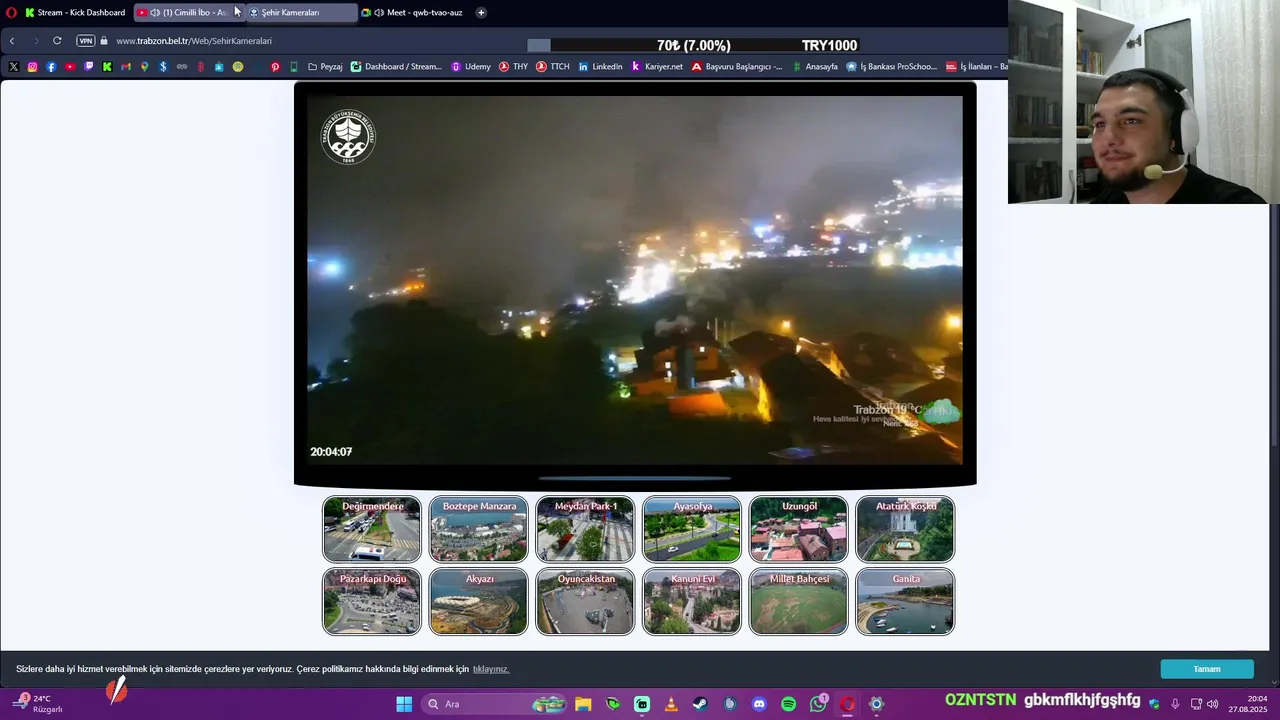Image resolution: width=1280 pixels, height=720 pixels.
Task: Select the Boztepe Manzara camera thumbnail
Action: click(x=478, y=529)
